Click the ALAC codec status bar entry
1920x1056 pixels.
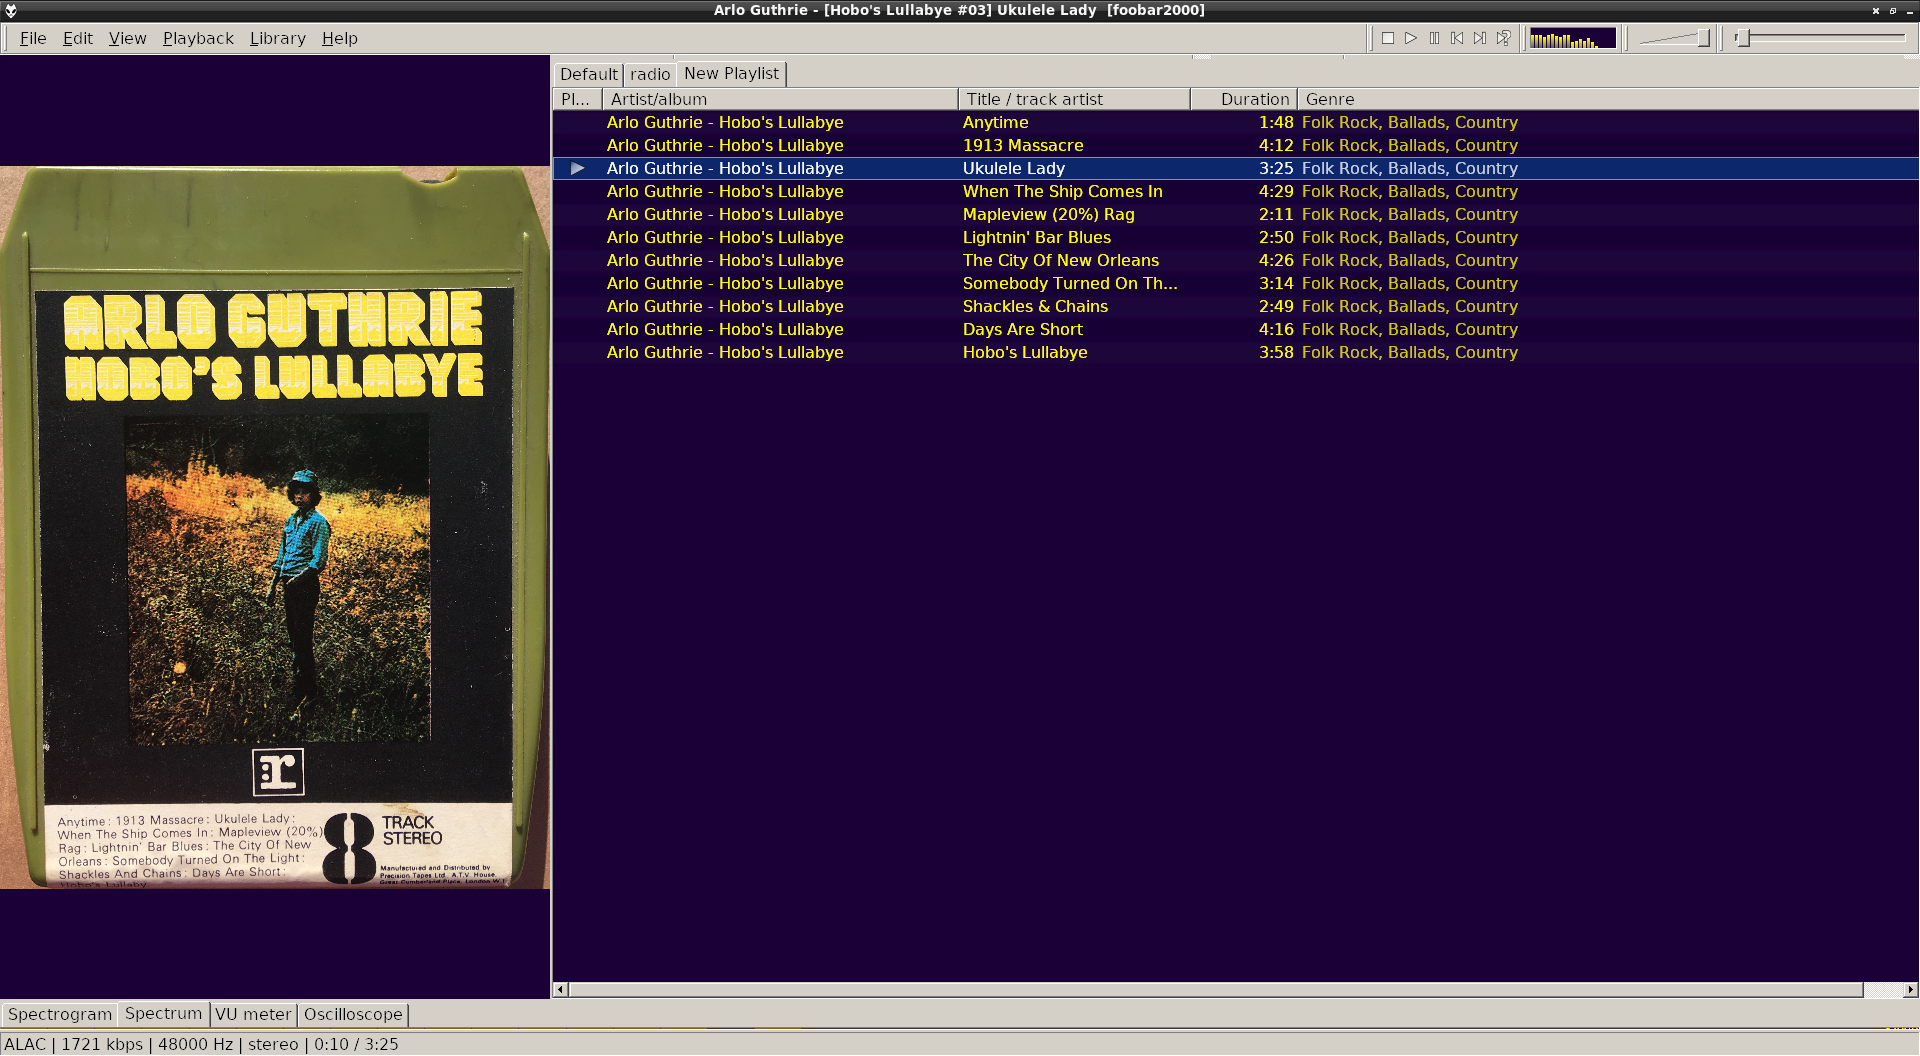[x=25, y=1045]
